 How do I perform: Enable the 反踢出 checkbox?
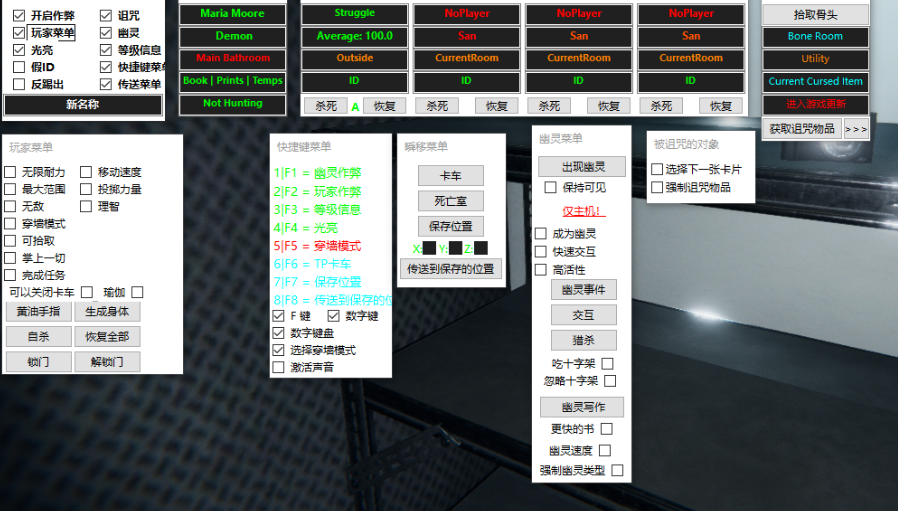tap(19, 84)
